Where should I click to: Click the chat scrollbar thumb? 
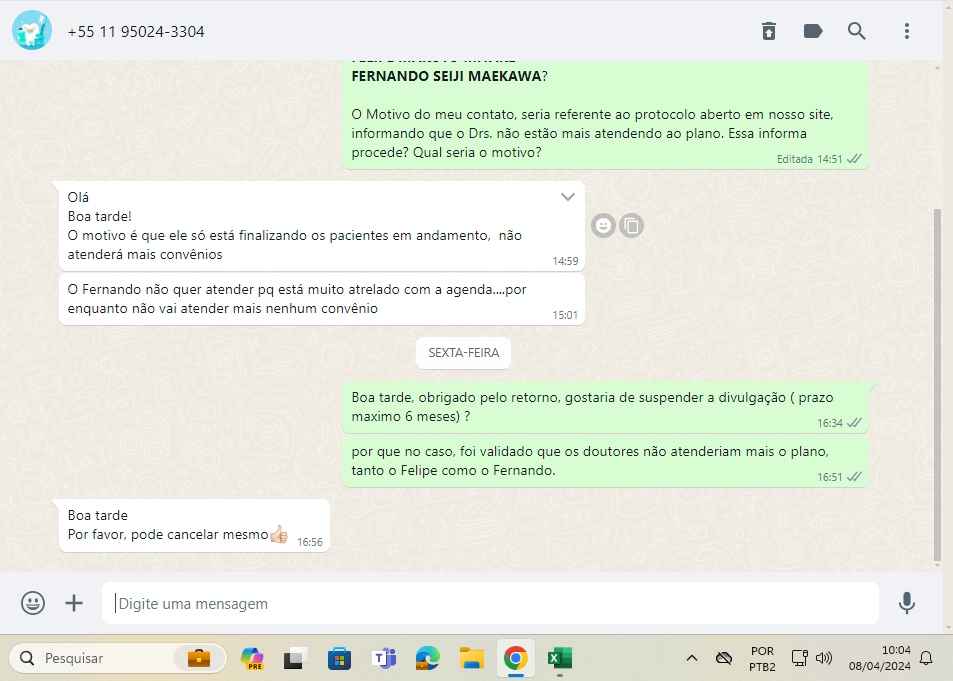pyautogui.click(x=937, y=380)
